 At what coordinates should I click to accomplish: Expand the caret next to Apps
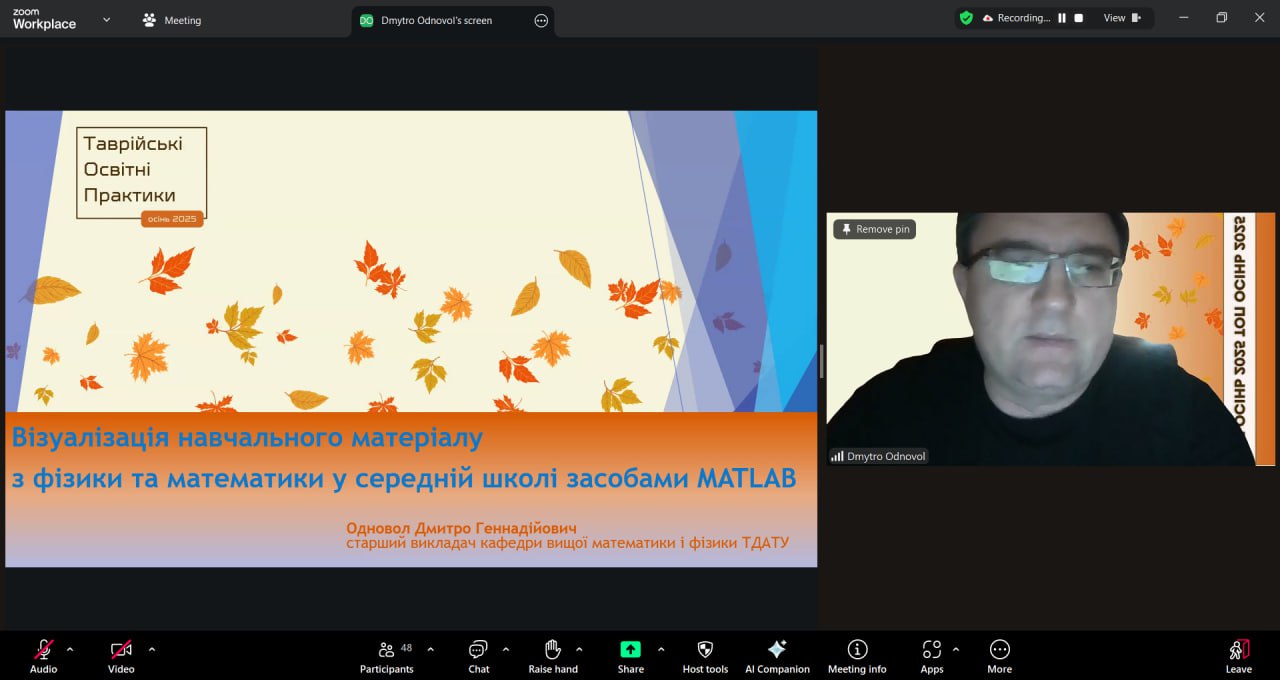(x=956, y=649)
